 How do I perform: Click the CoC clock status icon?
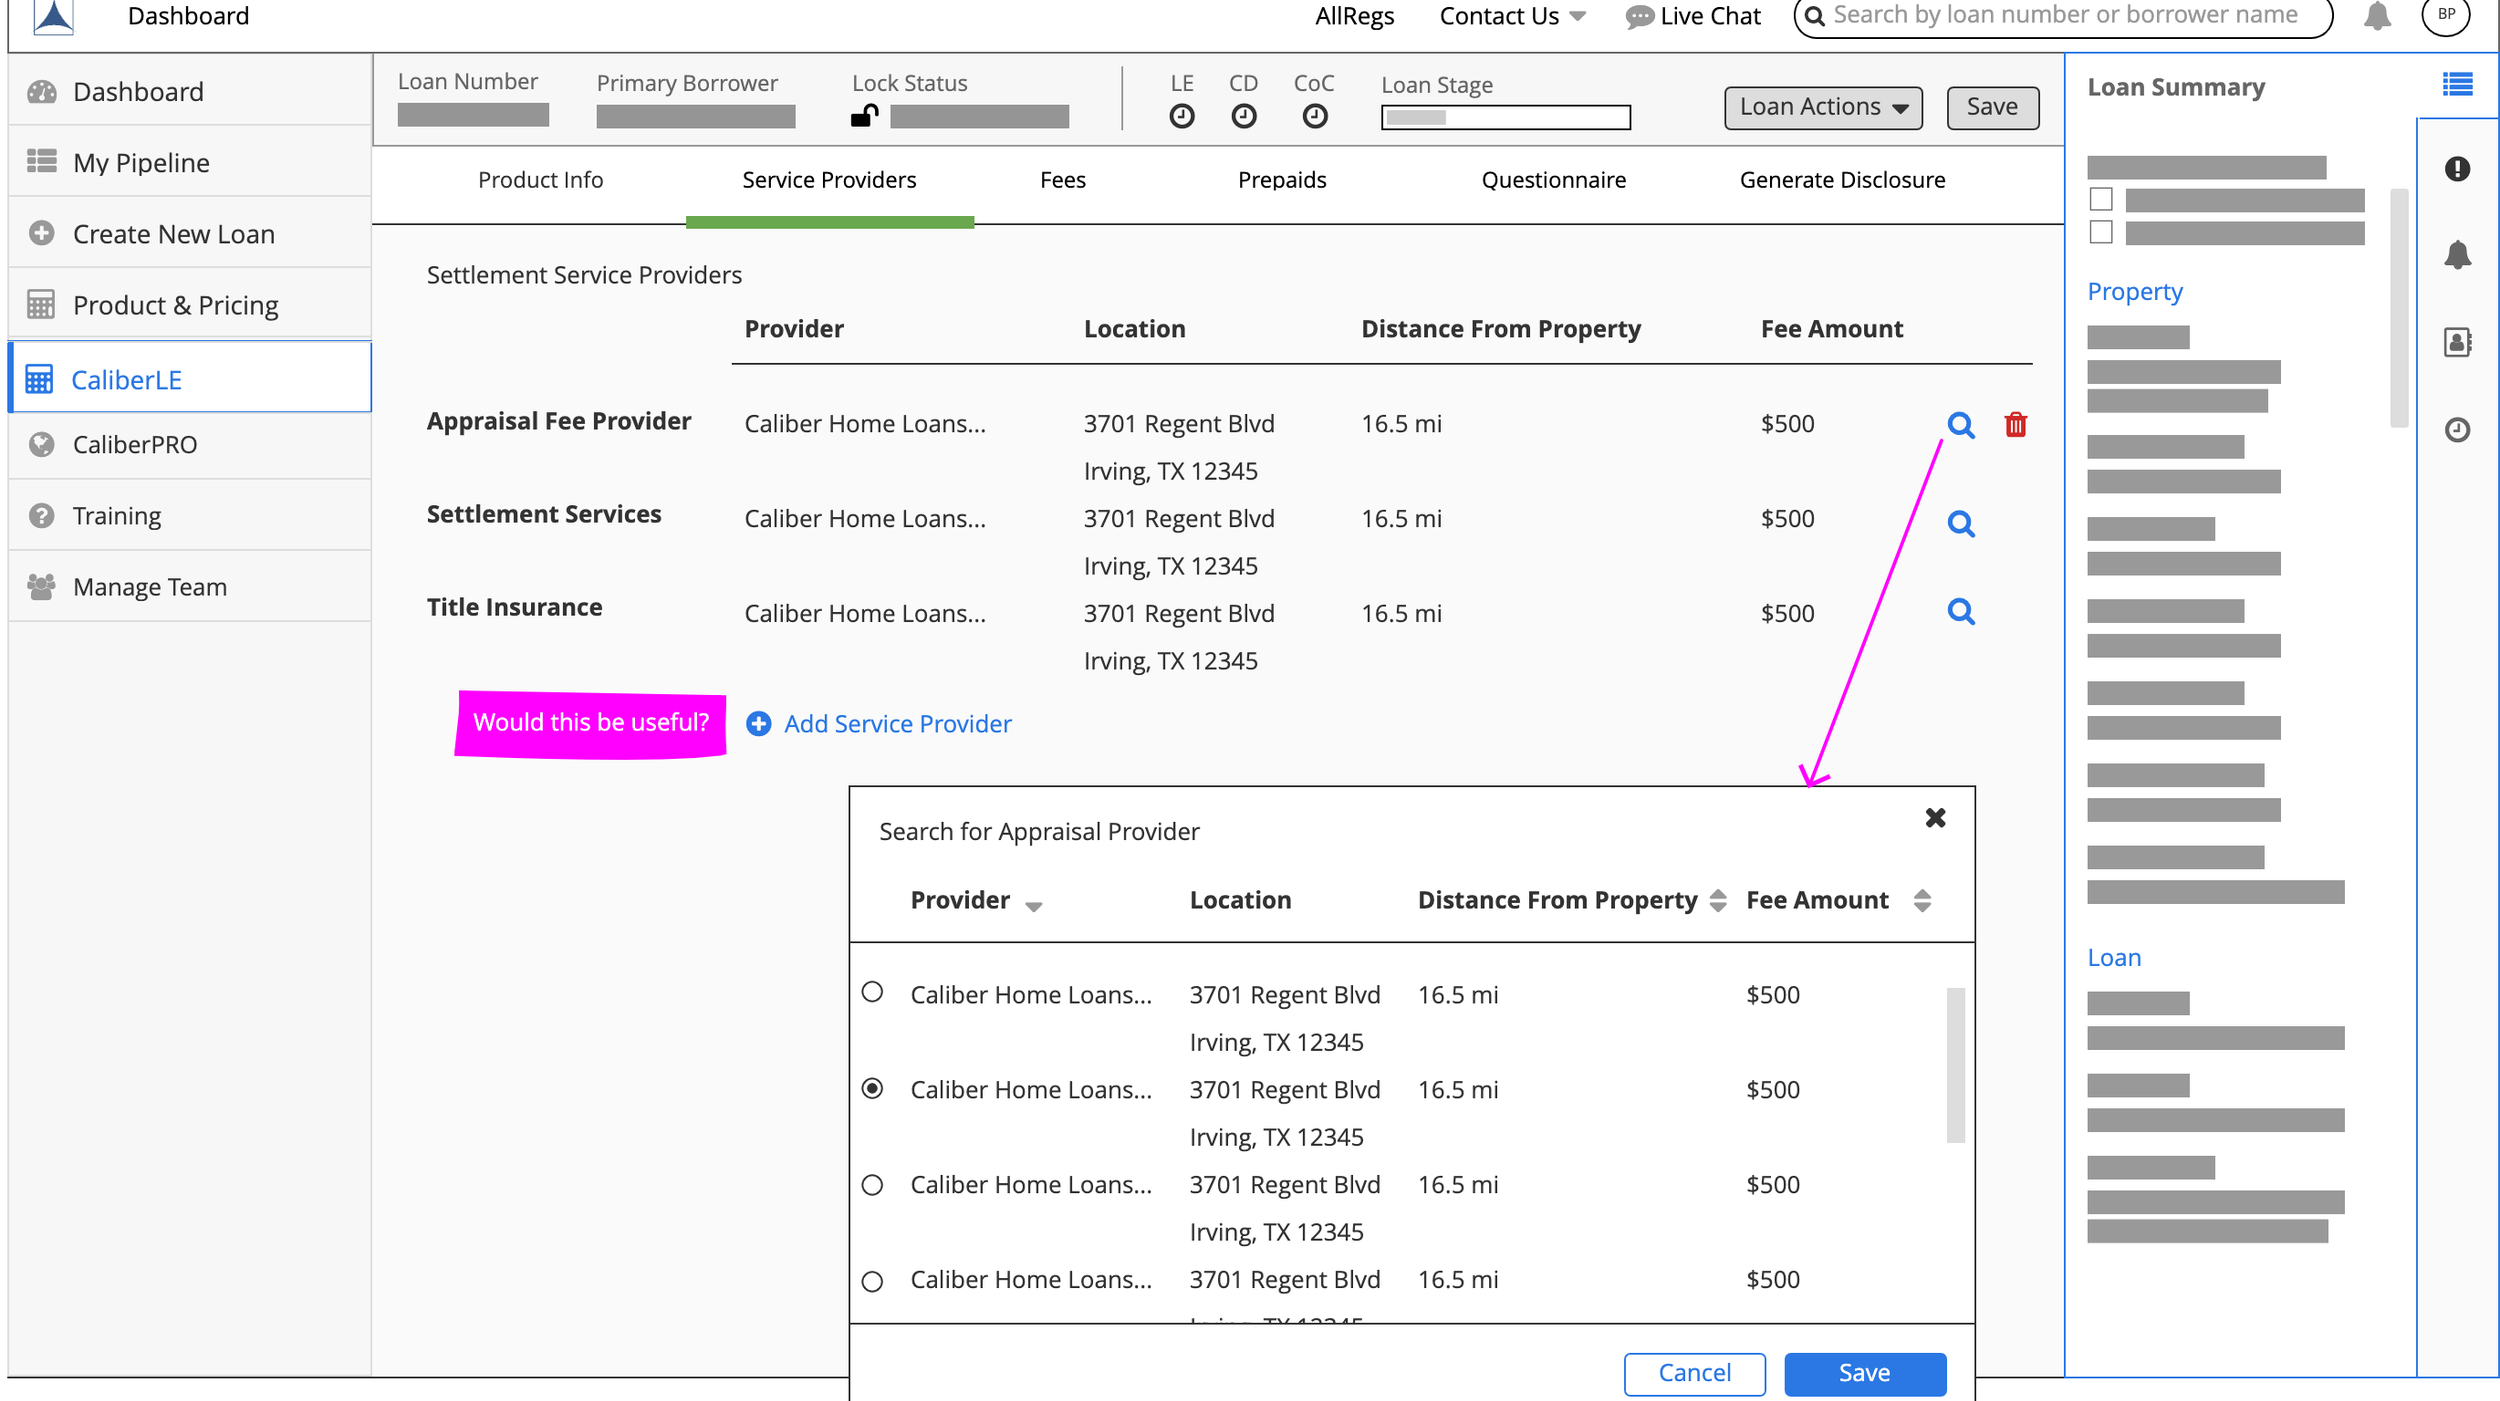(1314, 117)
